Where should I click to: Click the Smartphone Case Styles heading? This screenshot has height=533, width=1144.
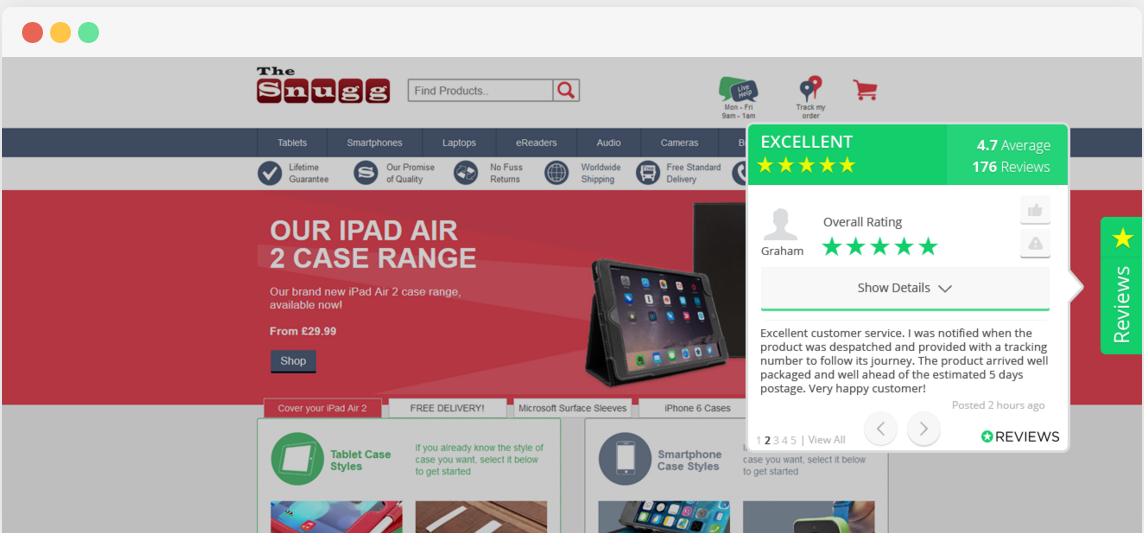coord(689,460)
